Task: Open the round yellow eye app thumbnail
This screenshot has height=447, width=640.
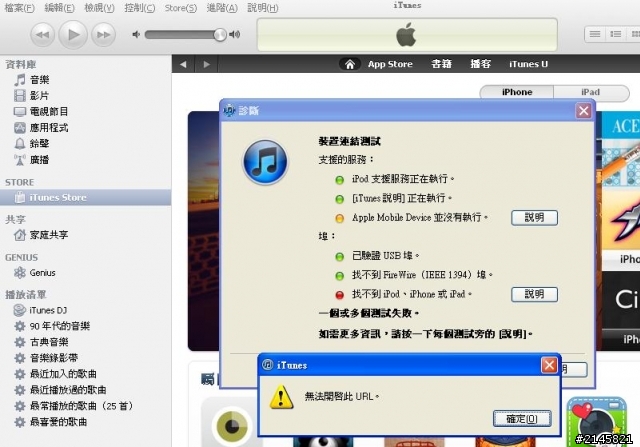Action: 232,426
